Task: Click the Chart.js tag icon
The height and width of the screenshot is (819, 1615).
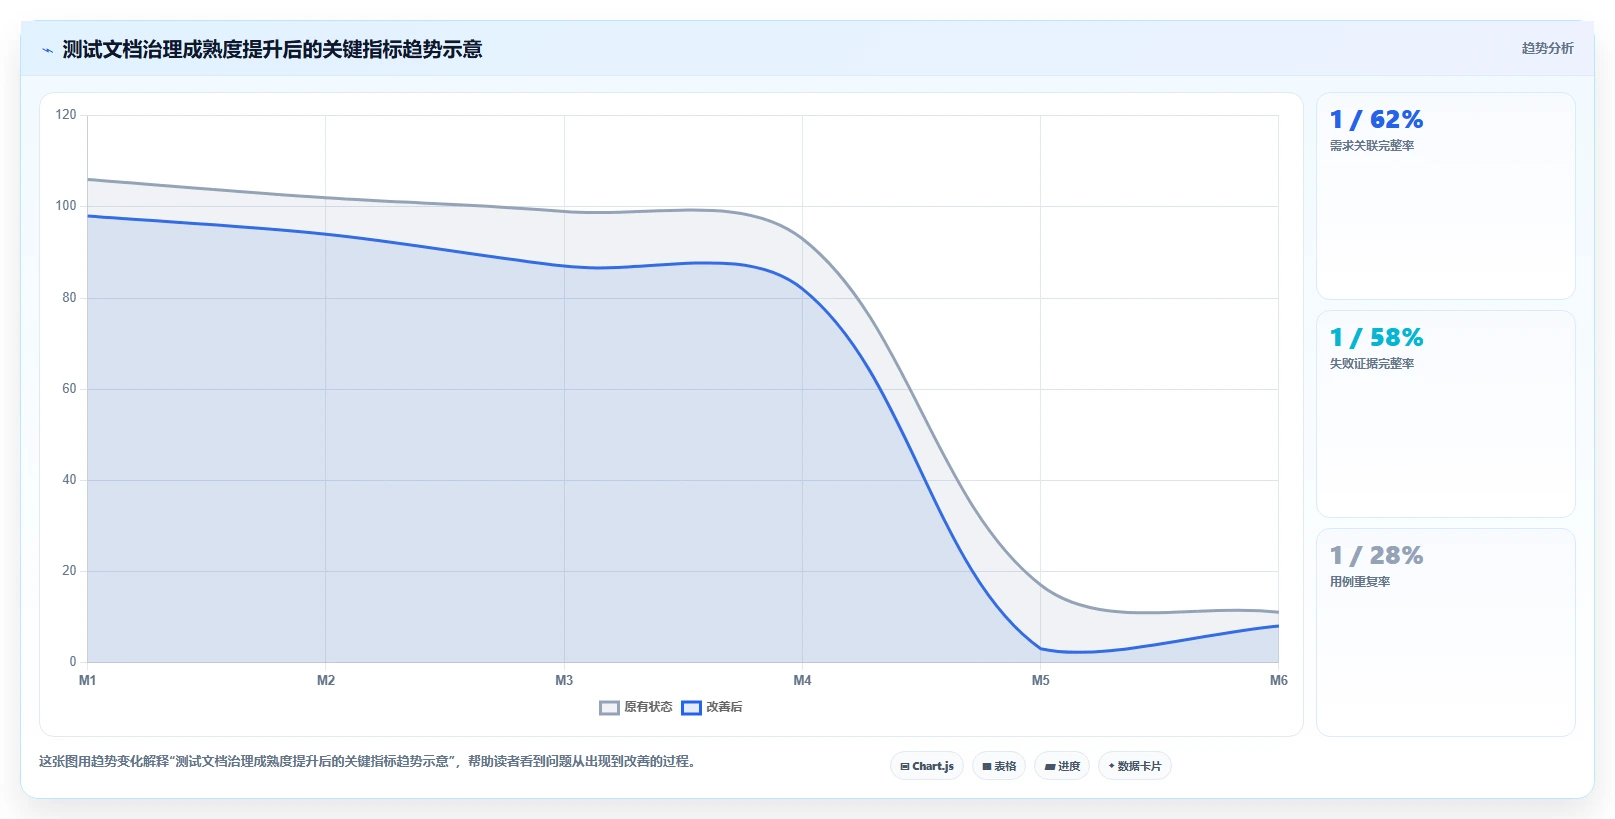Action: (x=905, y=767)
